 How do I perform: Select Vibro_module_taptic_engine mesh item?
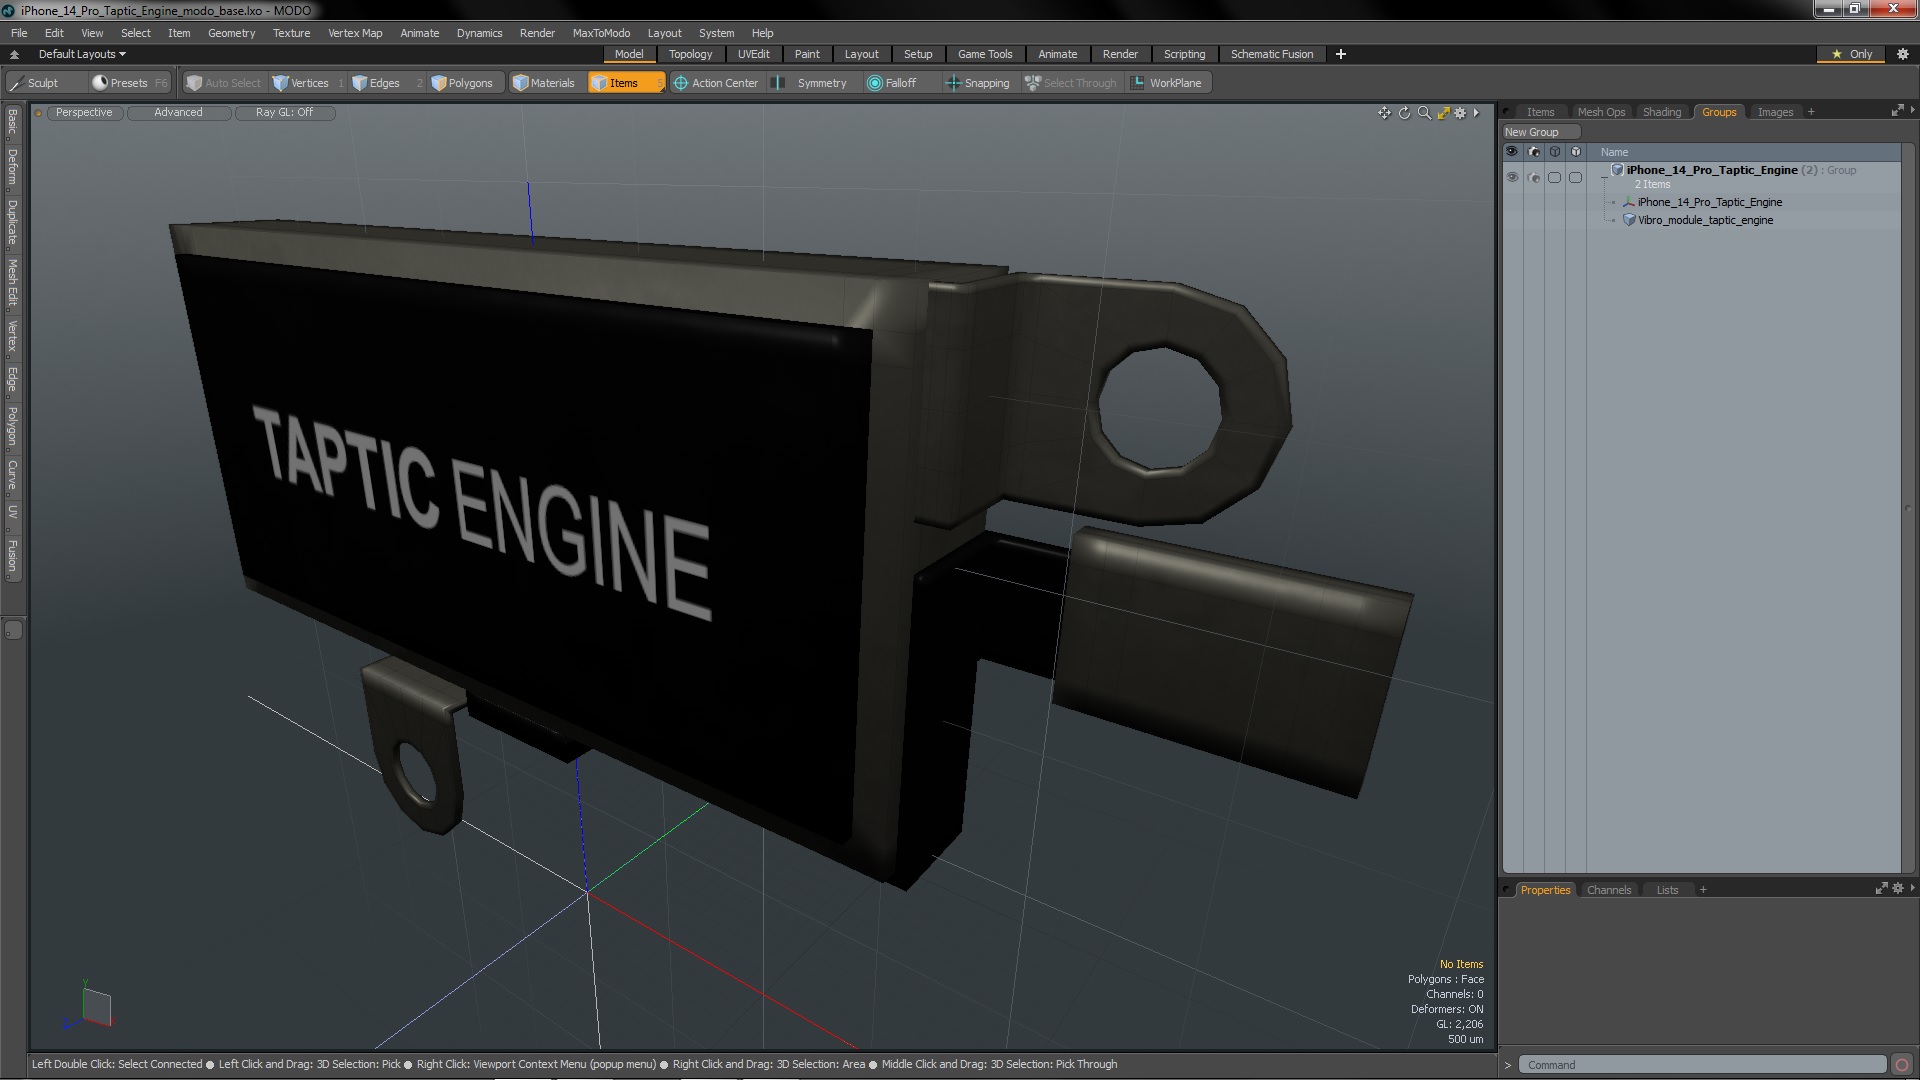1705,220
